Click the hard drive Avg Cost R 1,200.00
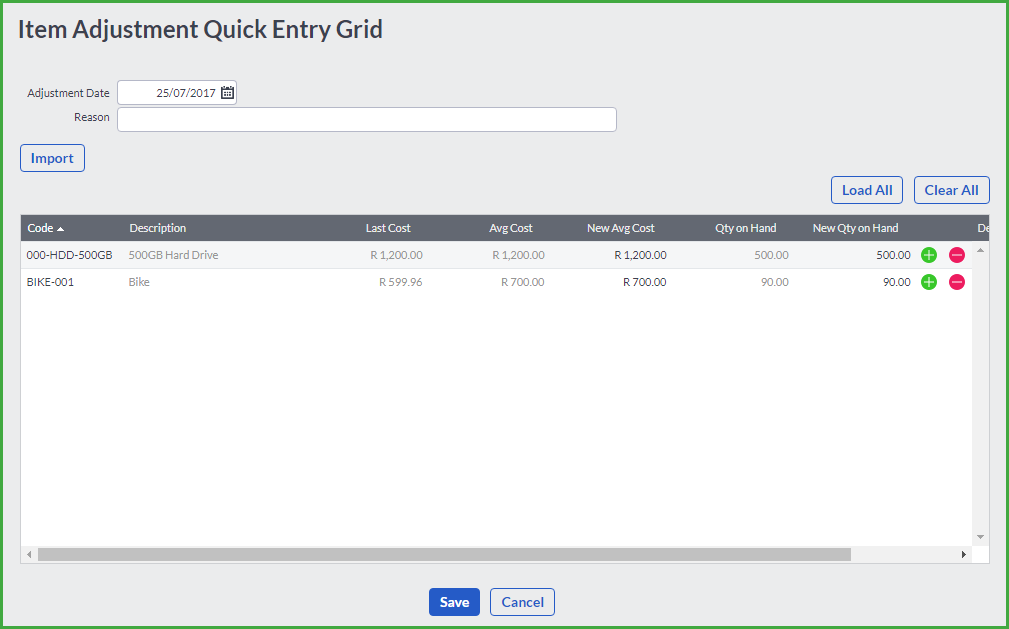Screen dimensions: 1009x629 (x=519, y=255)
